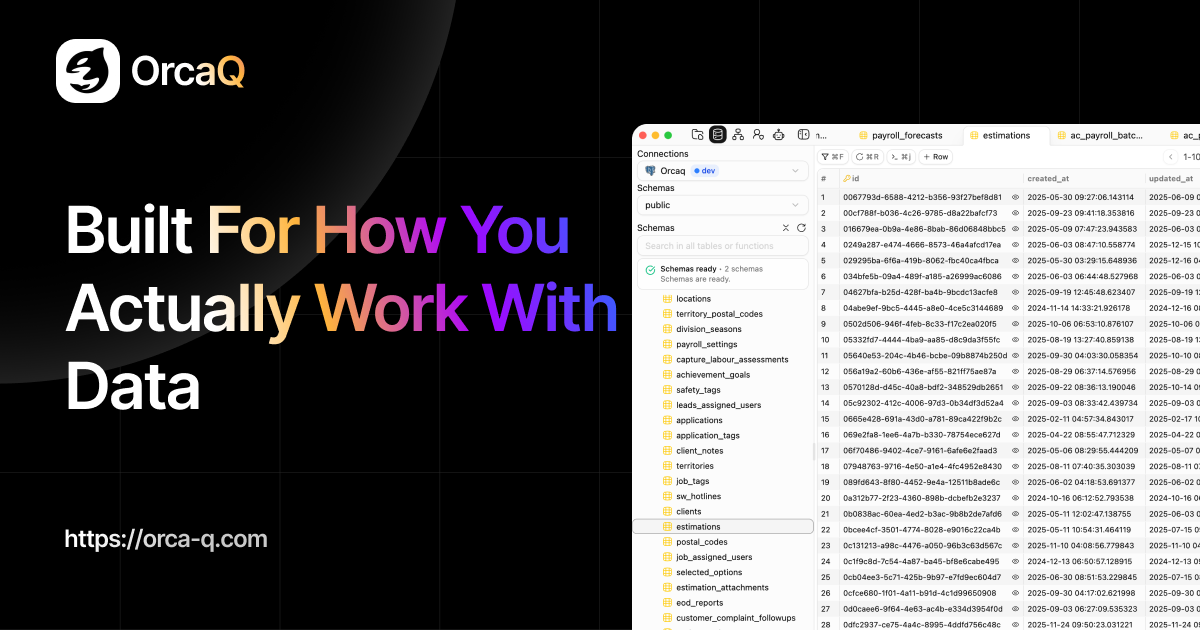
Task: Open the filter button ⌘F
Action: (x=834, y=157)
